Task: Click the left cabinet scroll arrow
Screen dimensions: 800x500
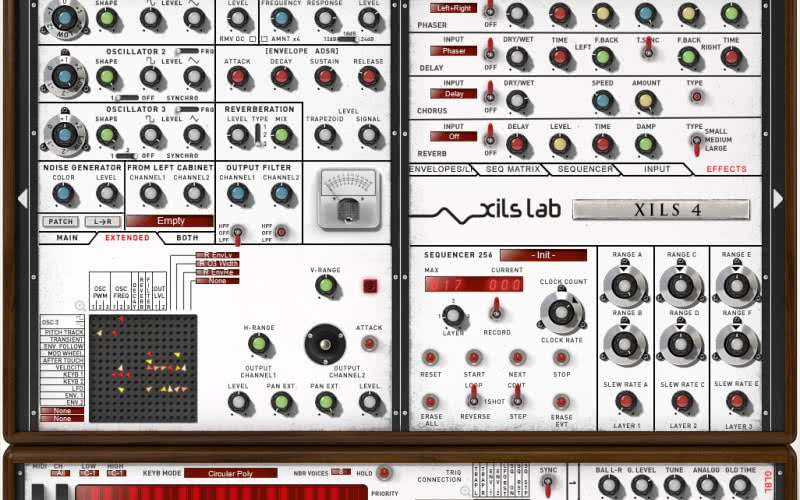Action: 22,198
